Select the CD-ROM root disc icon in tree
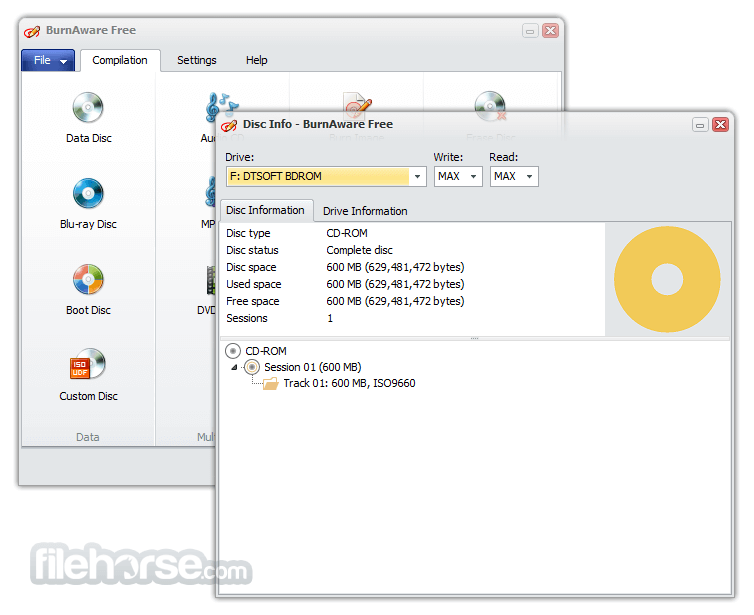The height and width of the screenshot is (615, 754). [x=233, y=351]
